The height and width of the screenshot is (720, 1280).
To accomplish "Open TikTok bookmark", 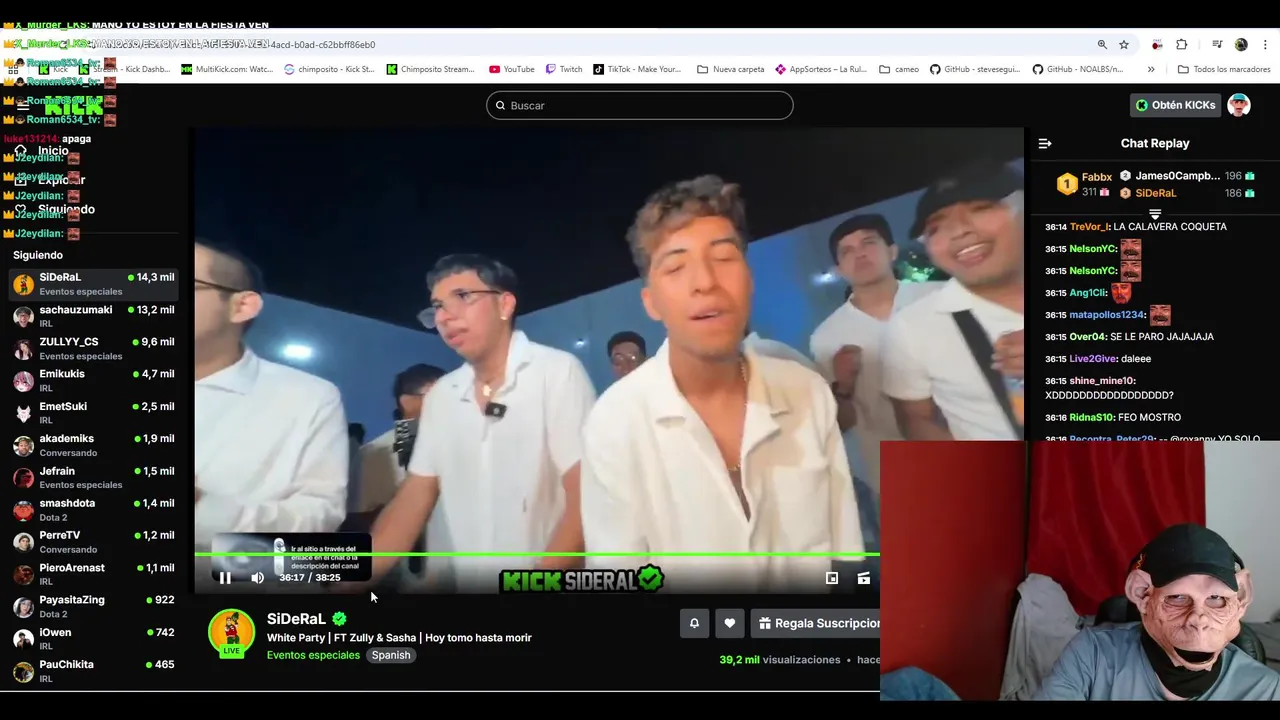I will tap(637, 69).
